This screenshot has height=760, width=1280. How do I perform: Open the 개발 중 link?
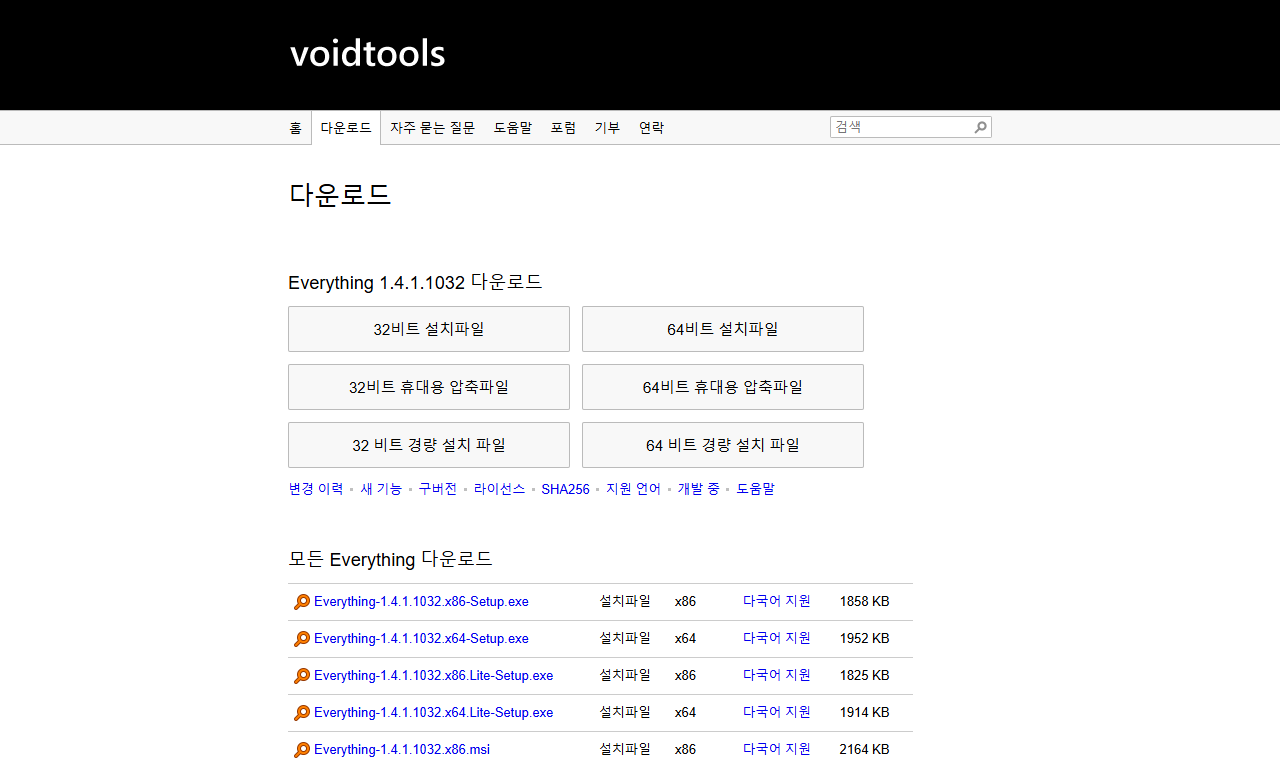699,489
